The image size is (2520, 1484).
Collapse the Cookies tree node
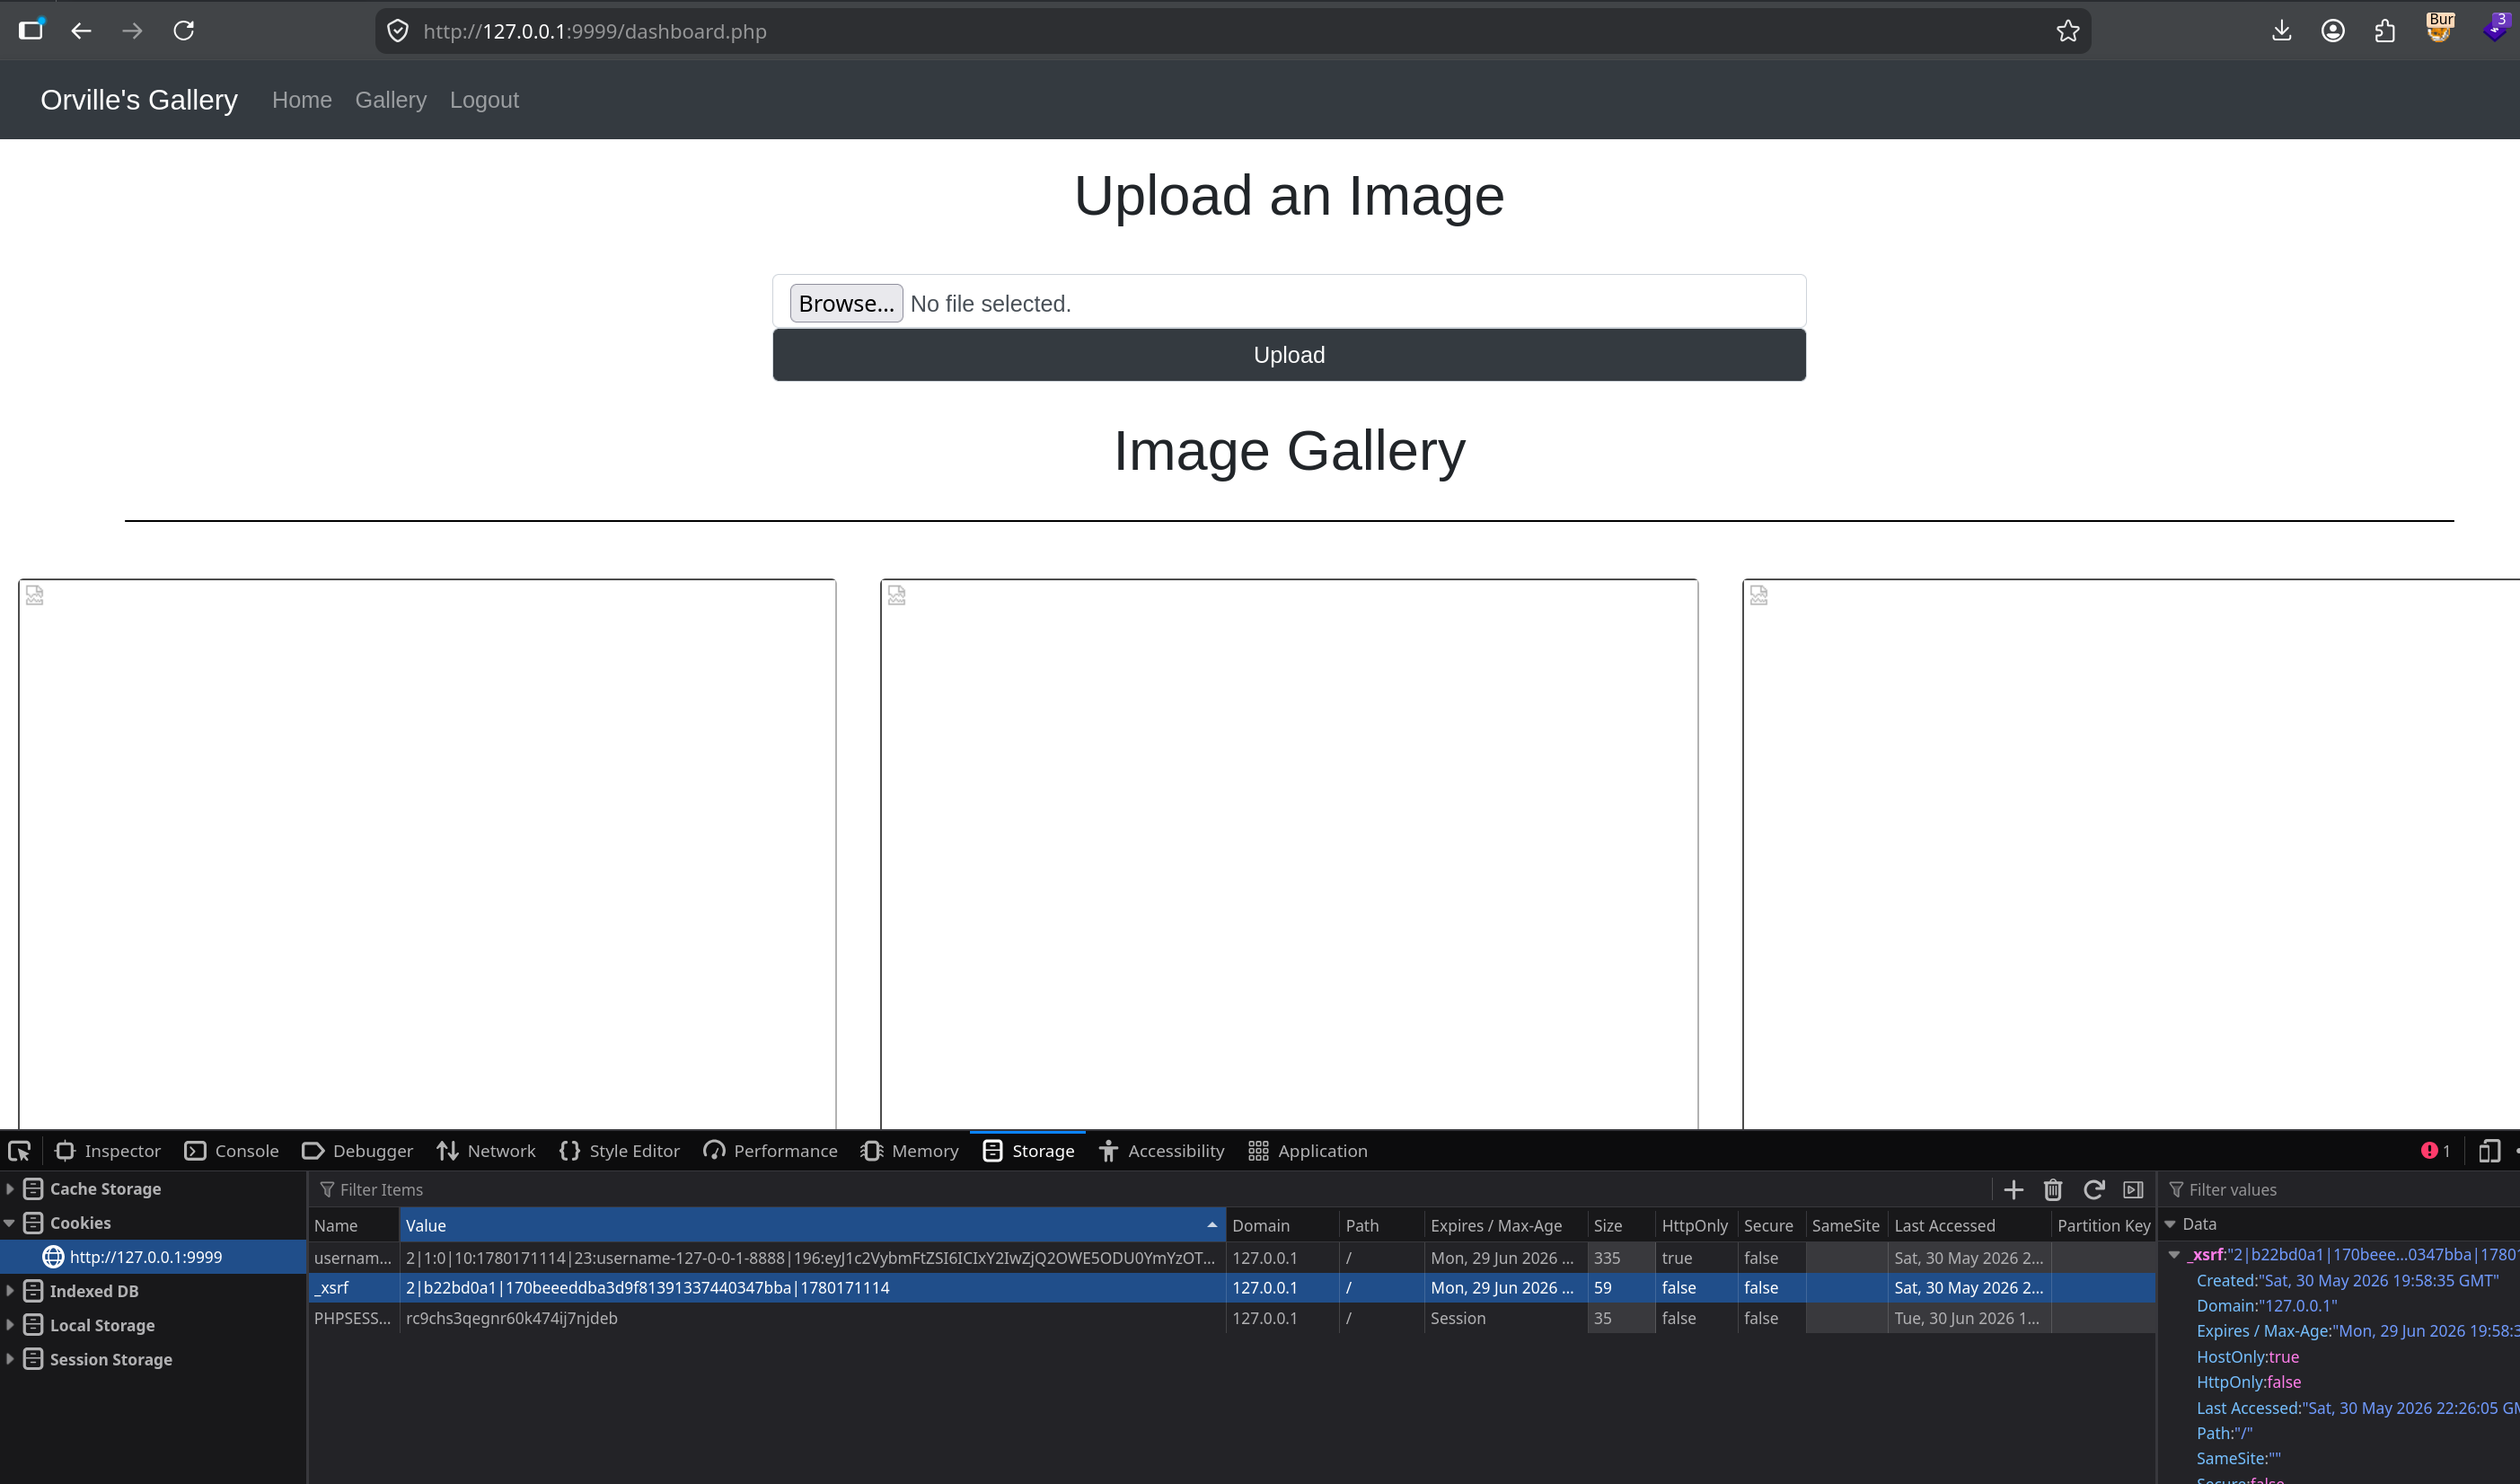(10, 1222)
